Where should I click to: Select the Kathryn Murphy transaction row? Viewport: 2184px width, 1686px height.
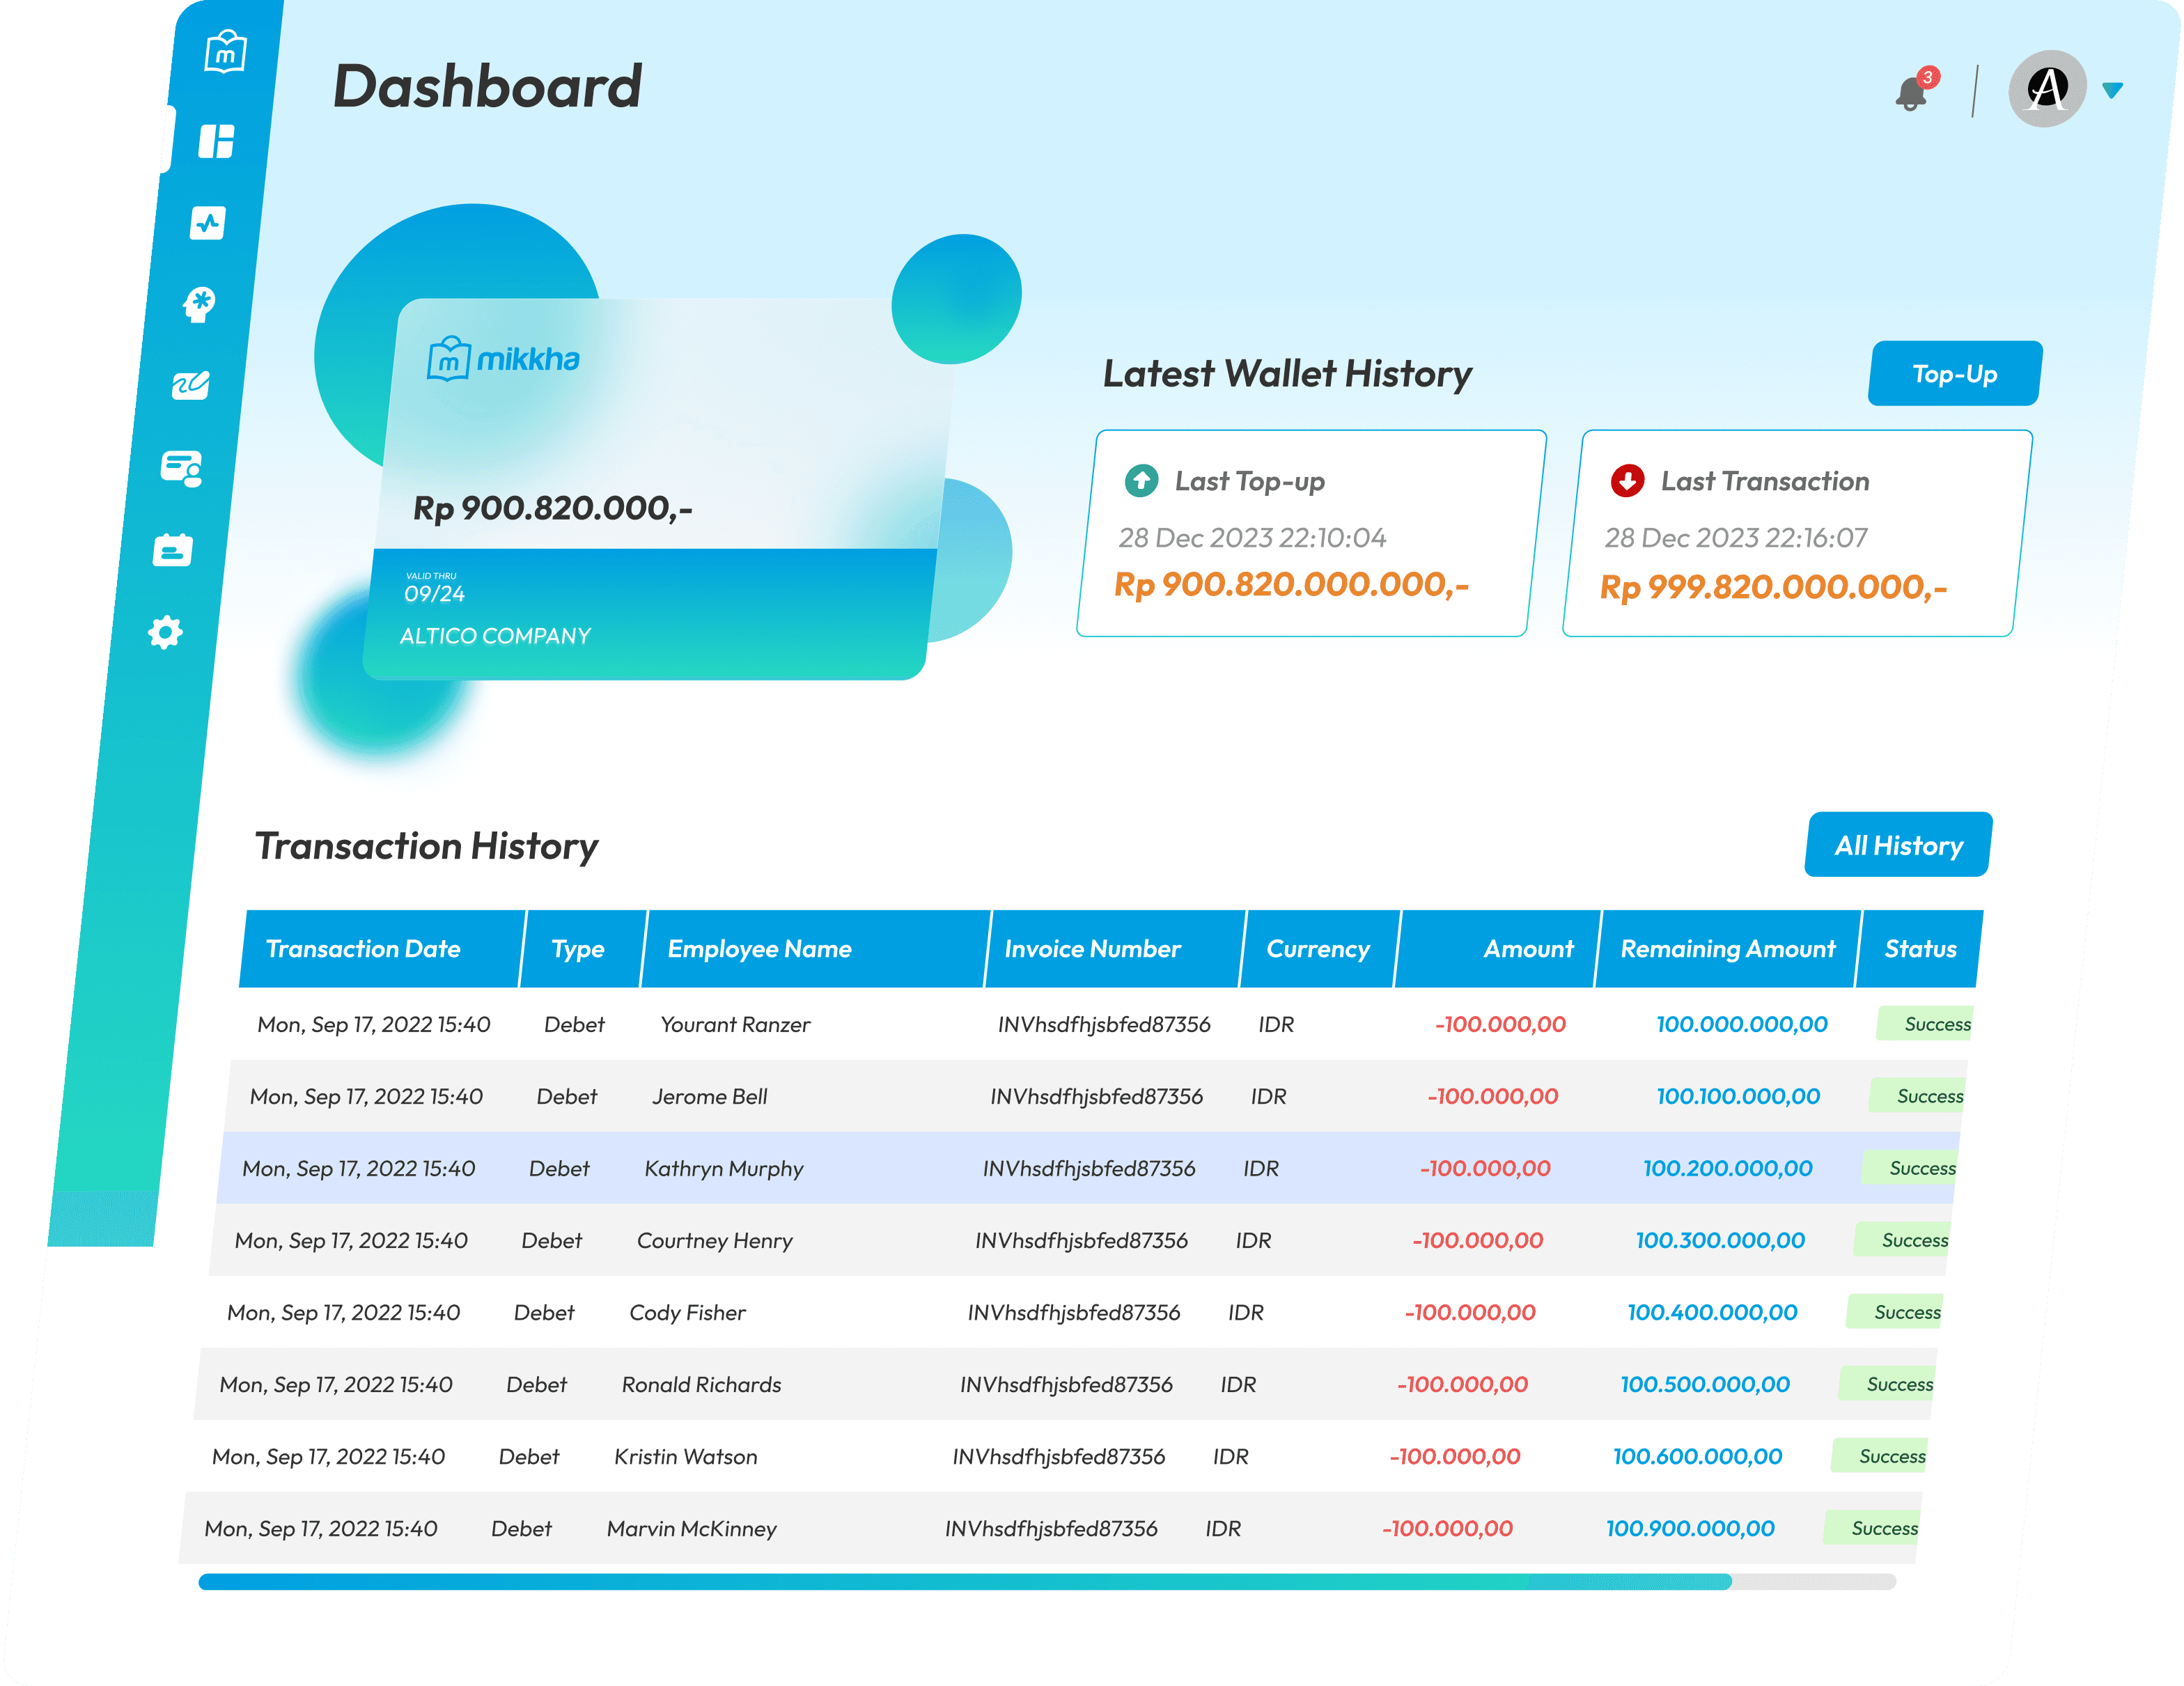(723, 1168)
